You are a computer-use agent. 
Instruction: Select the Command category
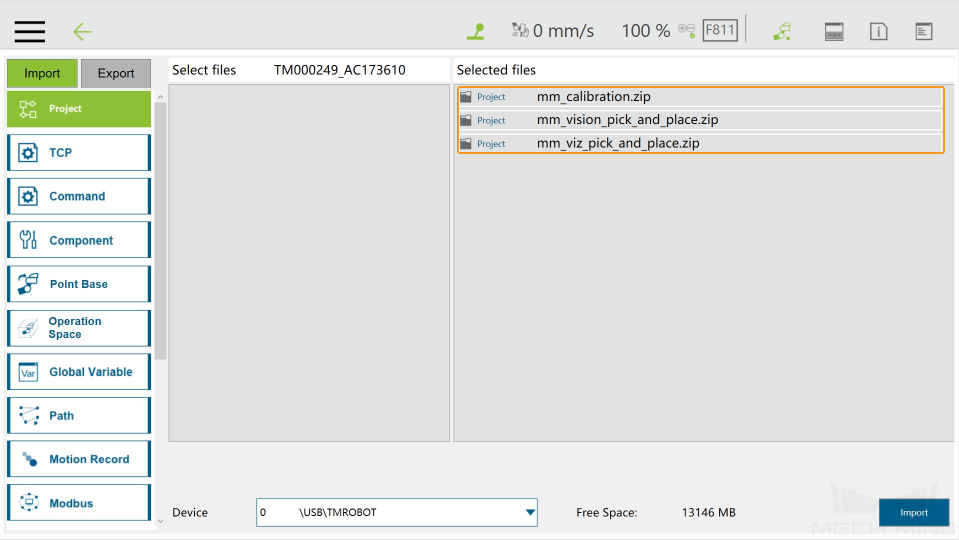[79, 196]
